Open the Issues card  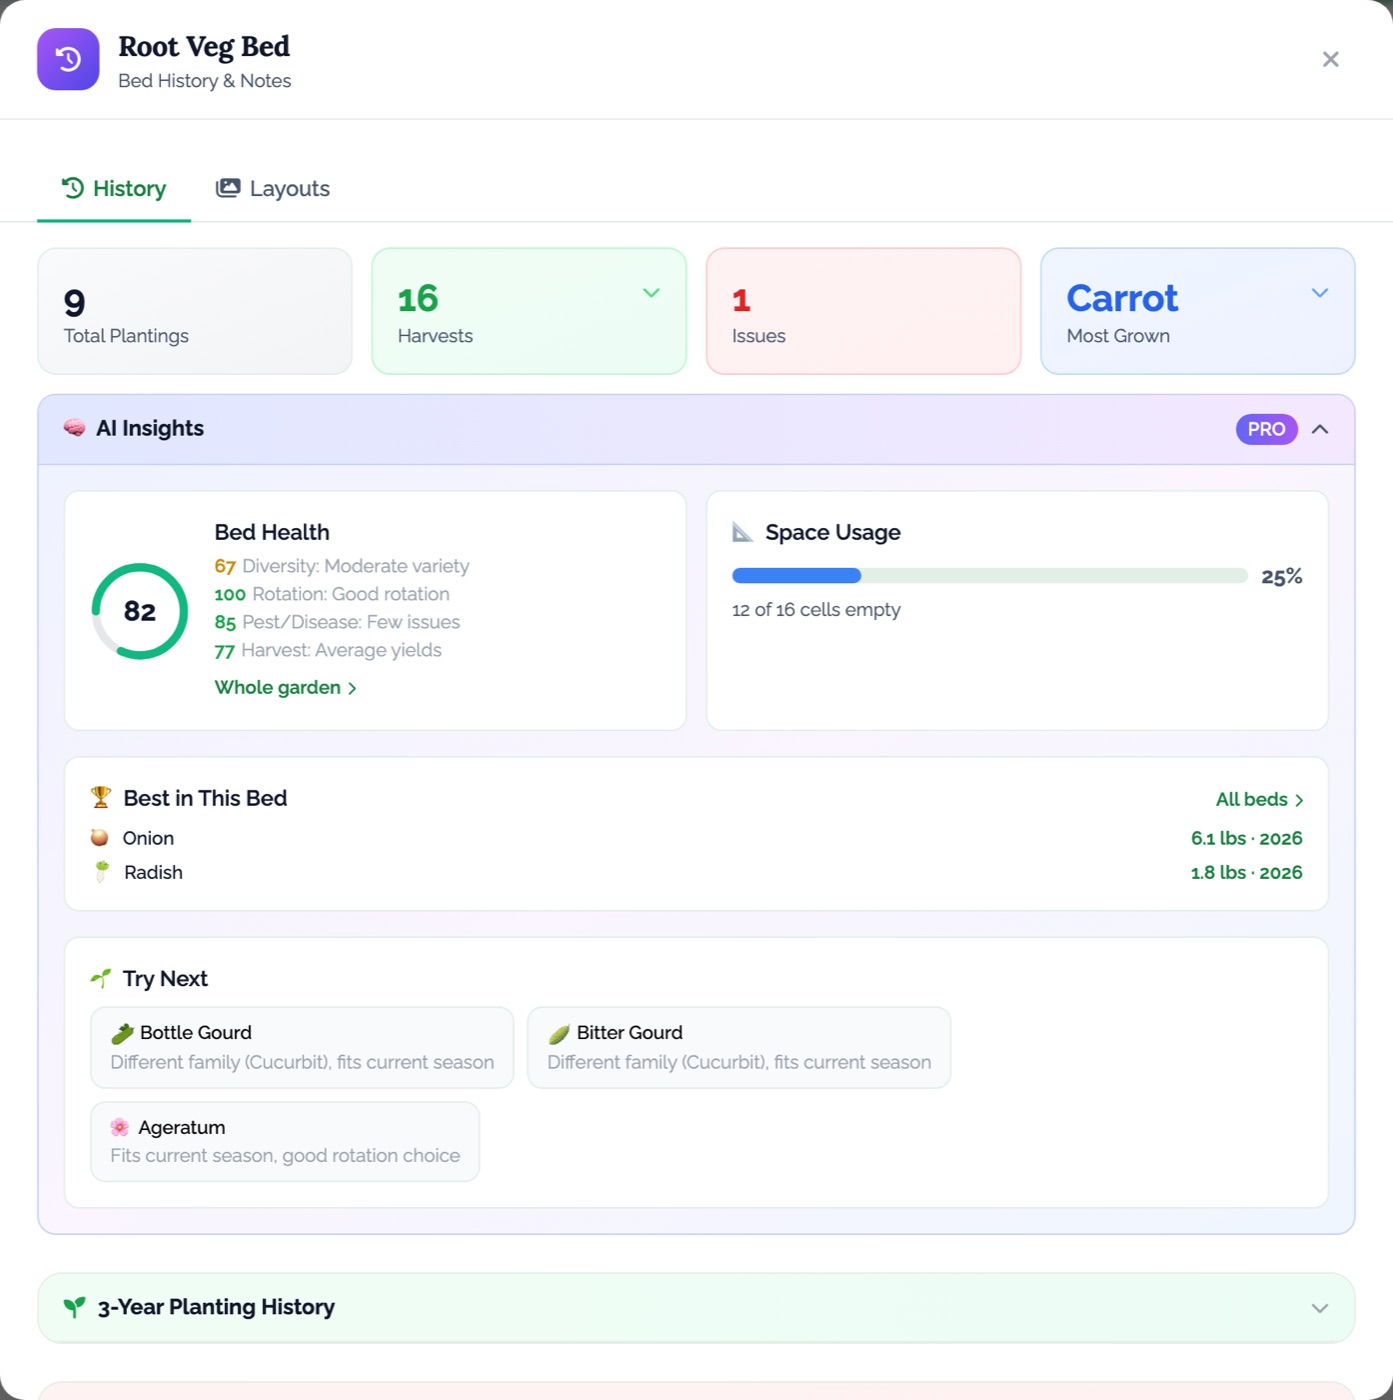(x=863, y=311)
